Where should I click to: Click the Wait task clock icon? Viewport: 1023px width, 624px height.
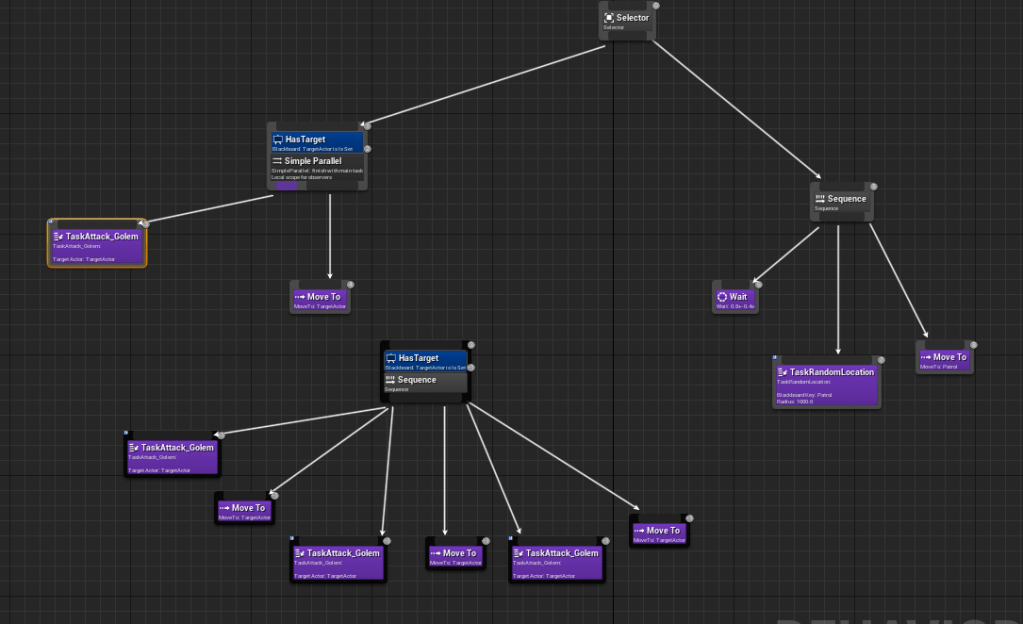[x=721, y=297]
